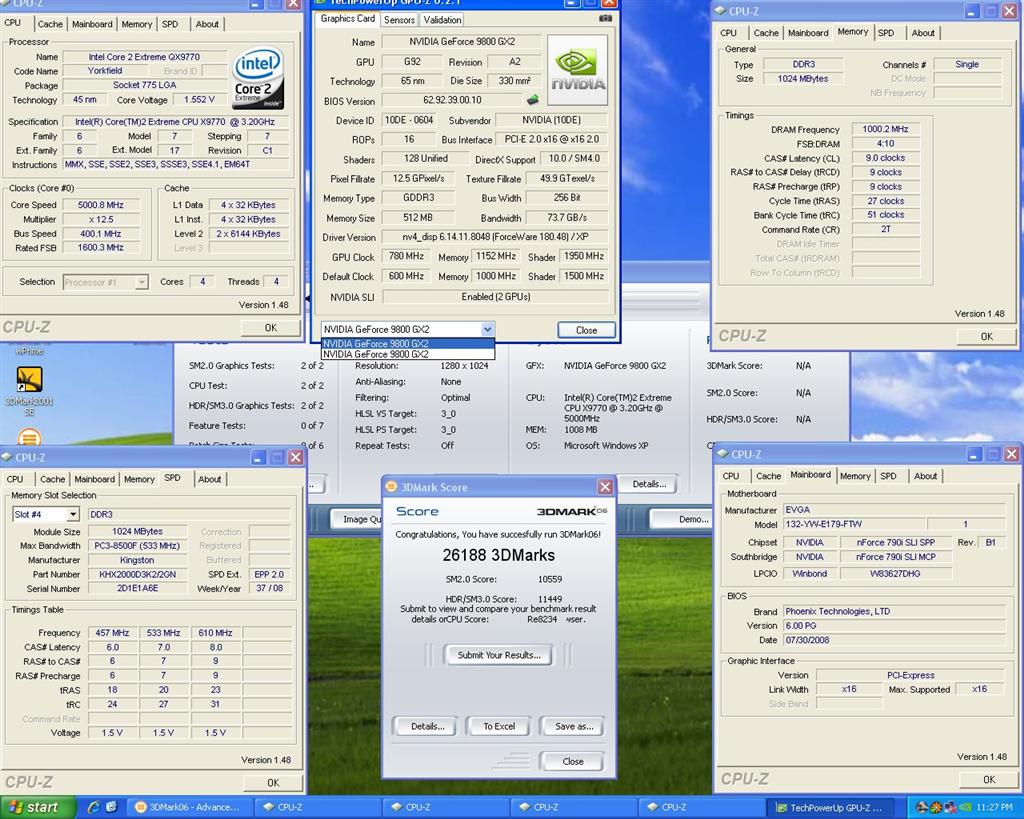Viewport: 1024px width, 819px height.
Task: Click Save as in 3DMark Score dialog
Action: click(x=573, y=726)
